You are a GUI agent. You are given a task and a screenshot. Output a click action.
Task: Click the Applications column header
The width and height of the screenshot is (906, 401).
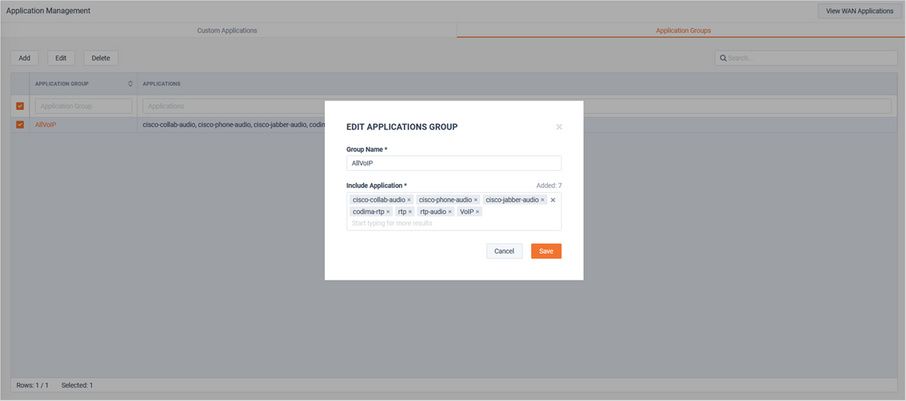point(162,84)
